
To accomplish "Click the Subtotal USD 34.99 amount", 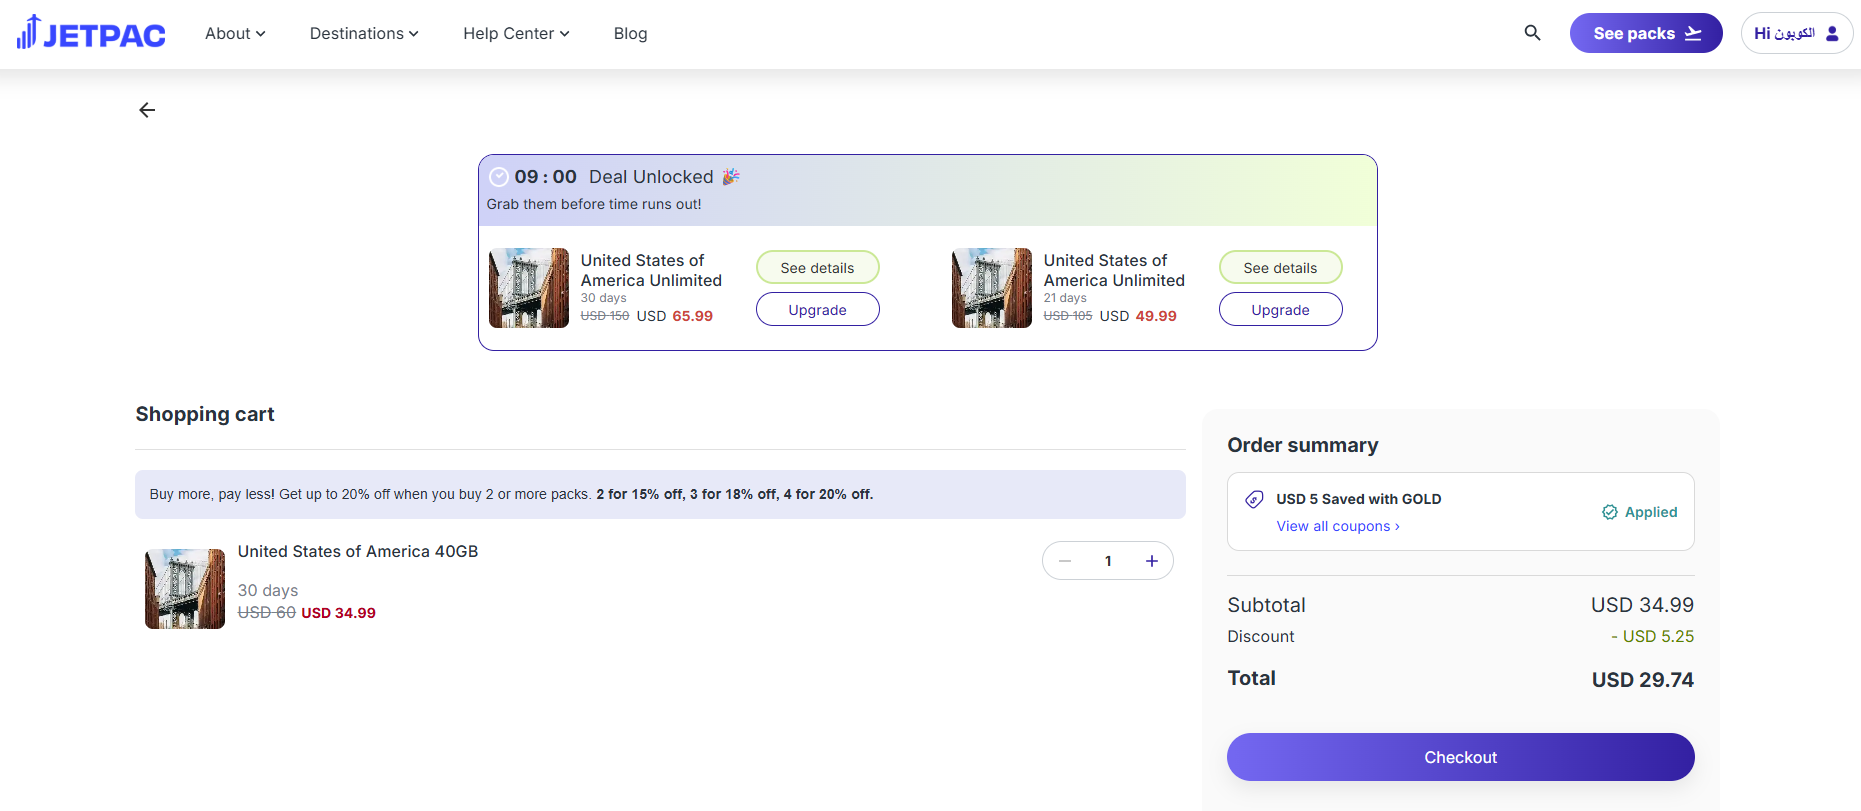I will (x=1643, y=605).
